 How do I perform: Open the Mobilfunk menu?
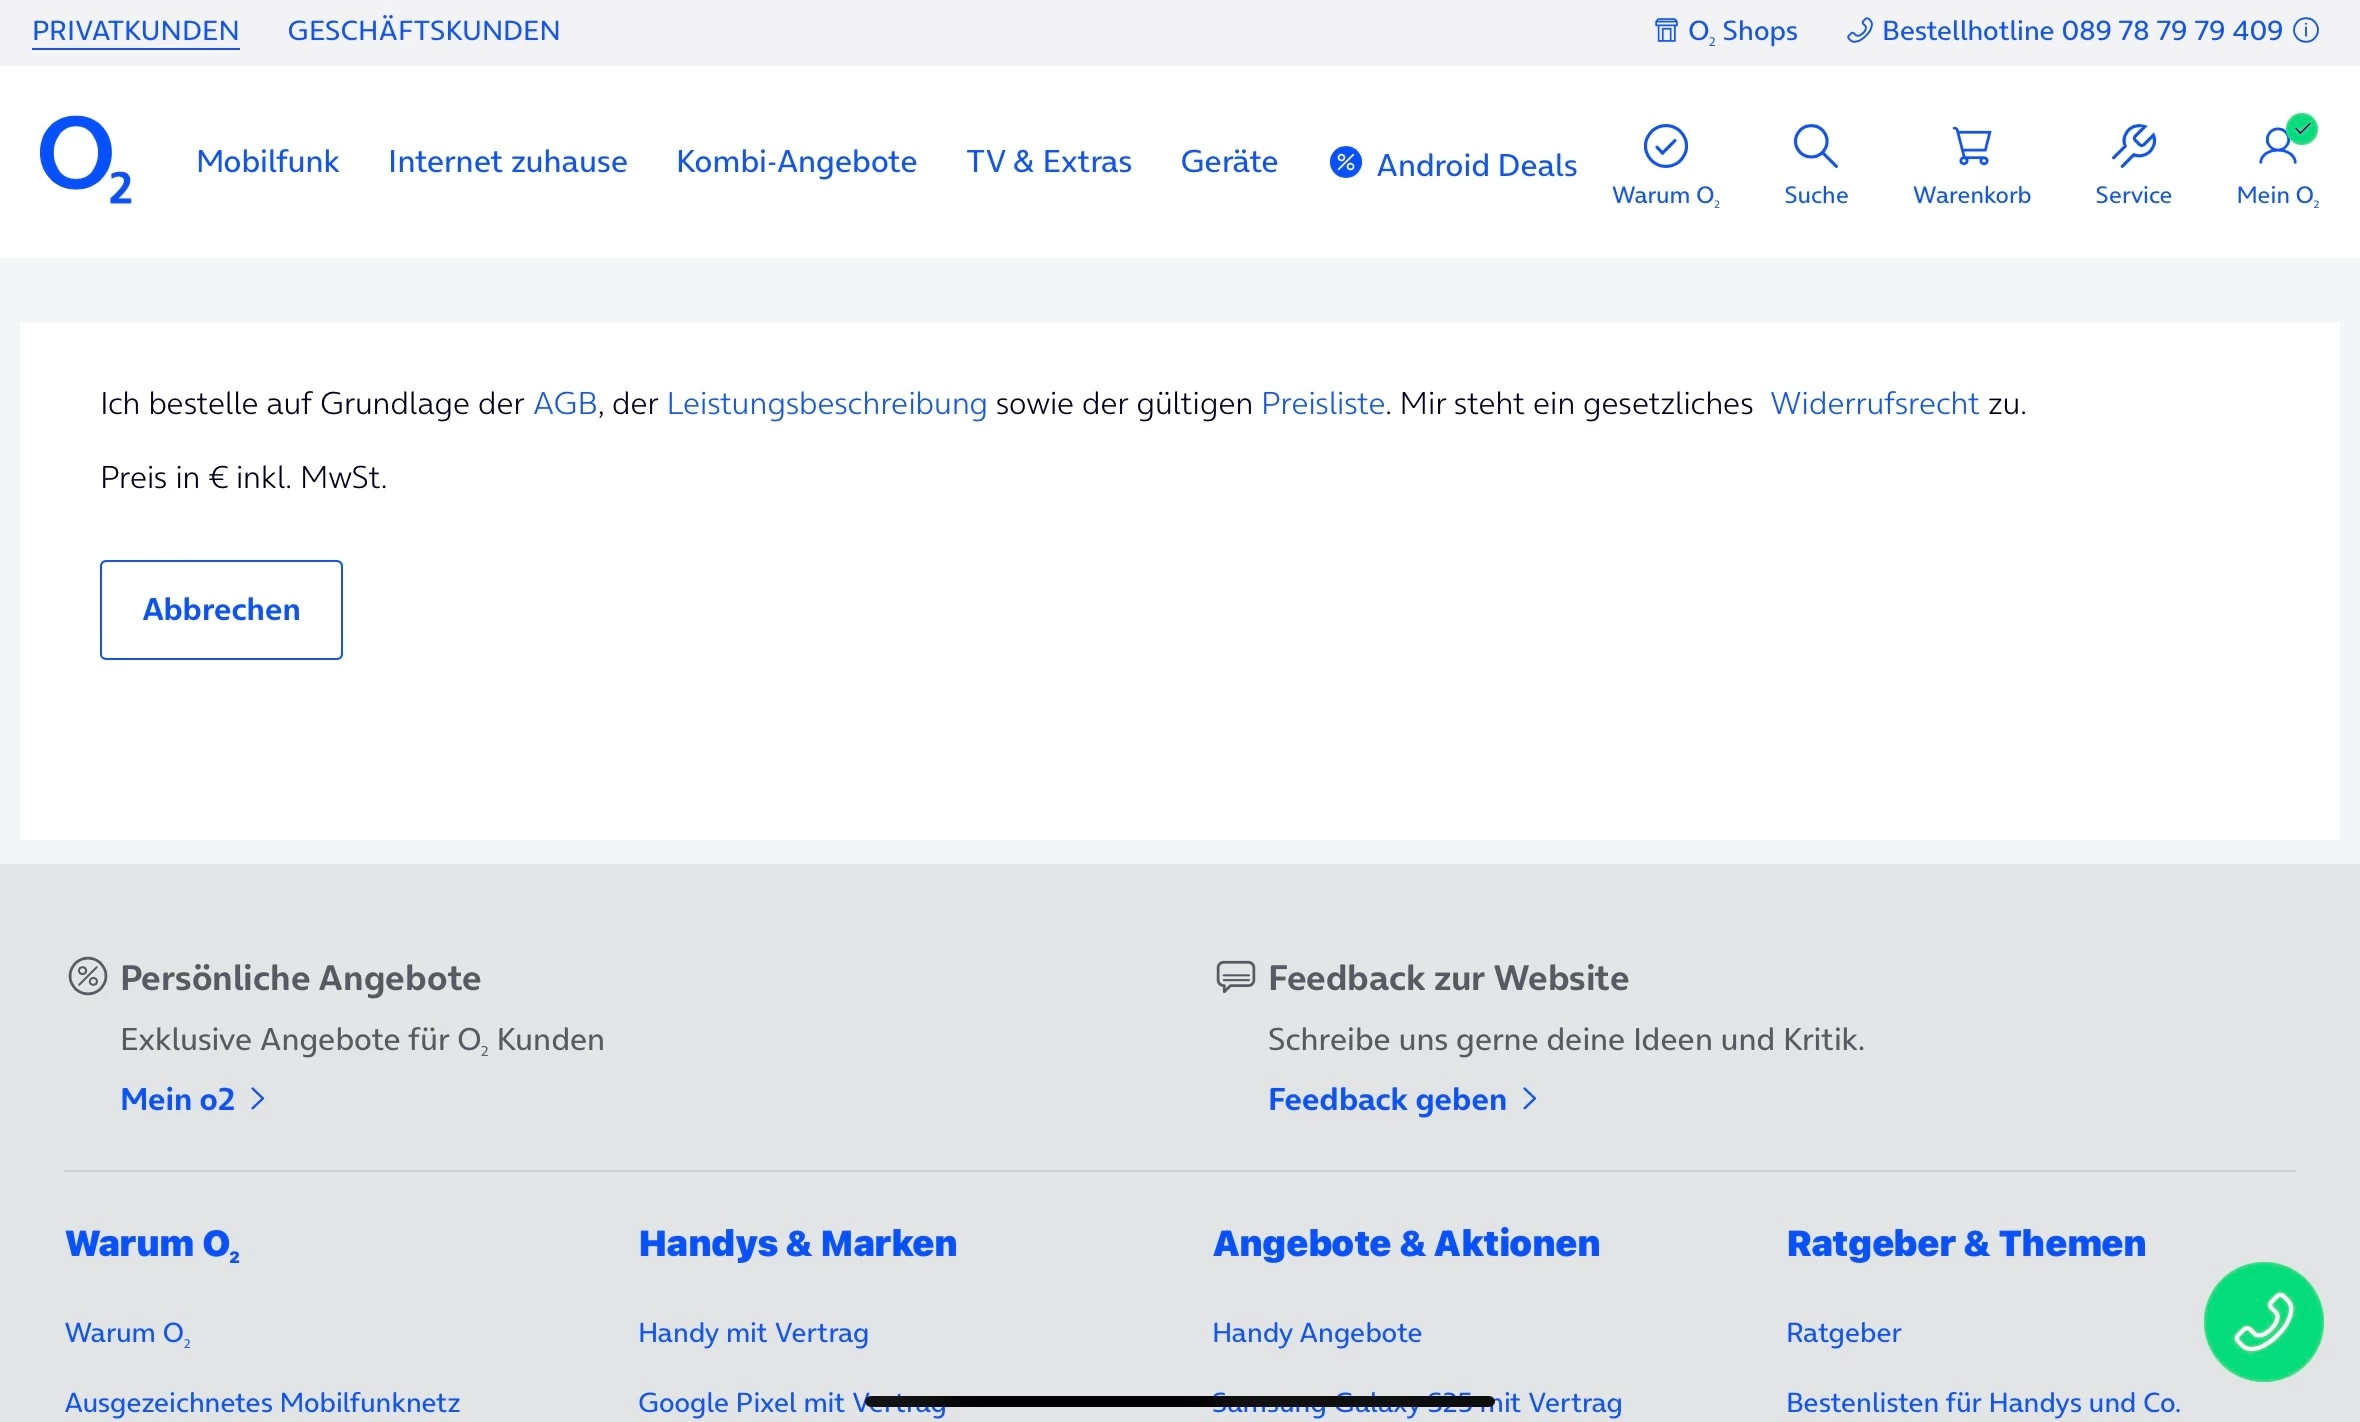point(267,161)
